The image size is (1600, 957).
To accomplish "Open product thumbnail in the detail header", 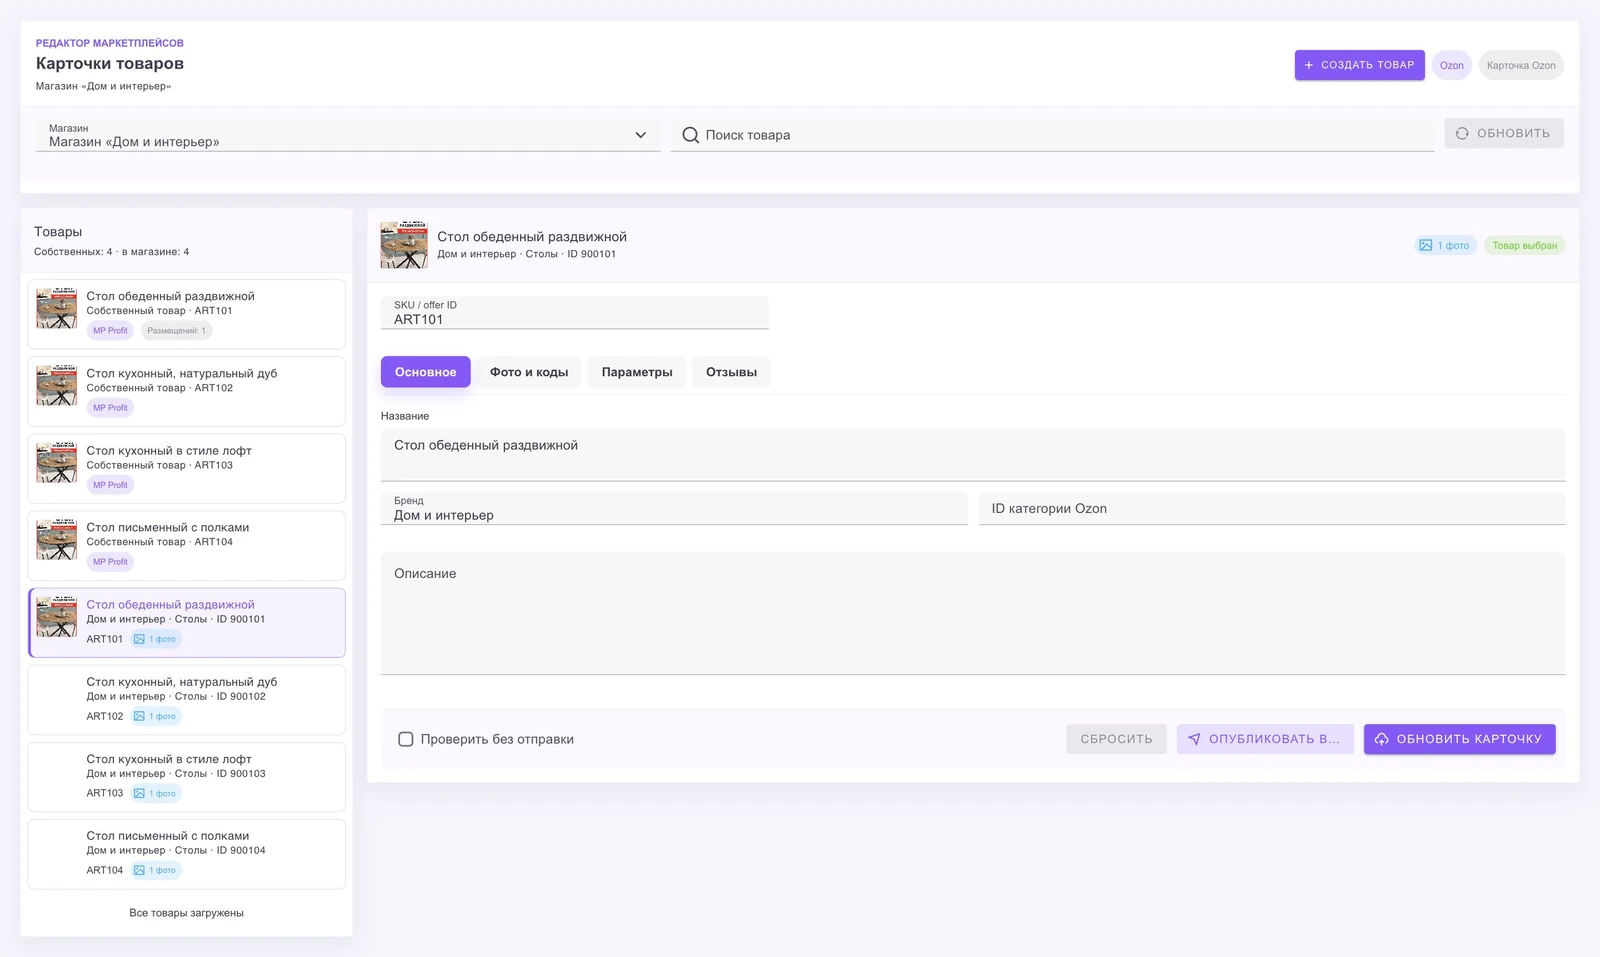I will pos(404,245).
